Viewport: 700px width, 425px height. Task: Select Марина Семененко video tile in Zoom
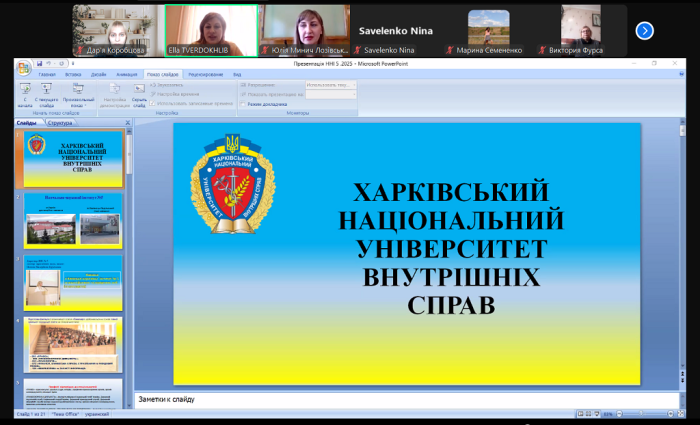pos(488,30)
